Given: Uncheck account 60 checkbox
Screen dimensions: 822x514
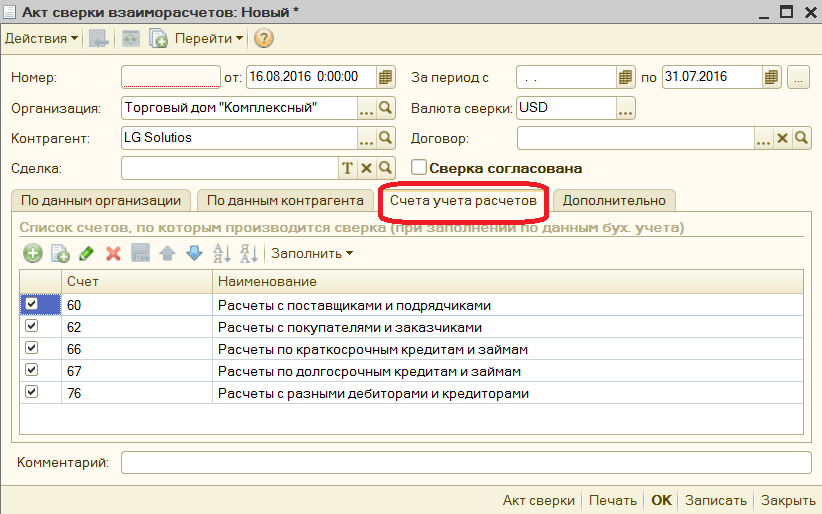Looking at the screenshot, I should click(31, 304).
